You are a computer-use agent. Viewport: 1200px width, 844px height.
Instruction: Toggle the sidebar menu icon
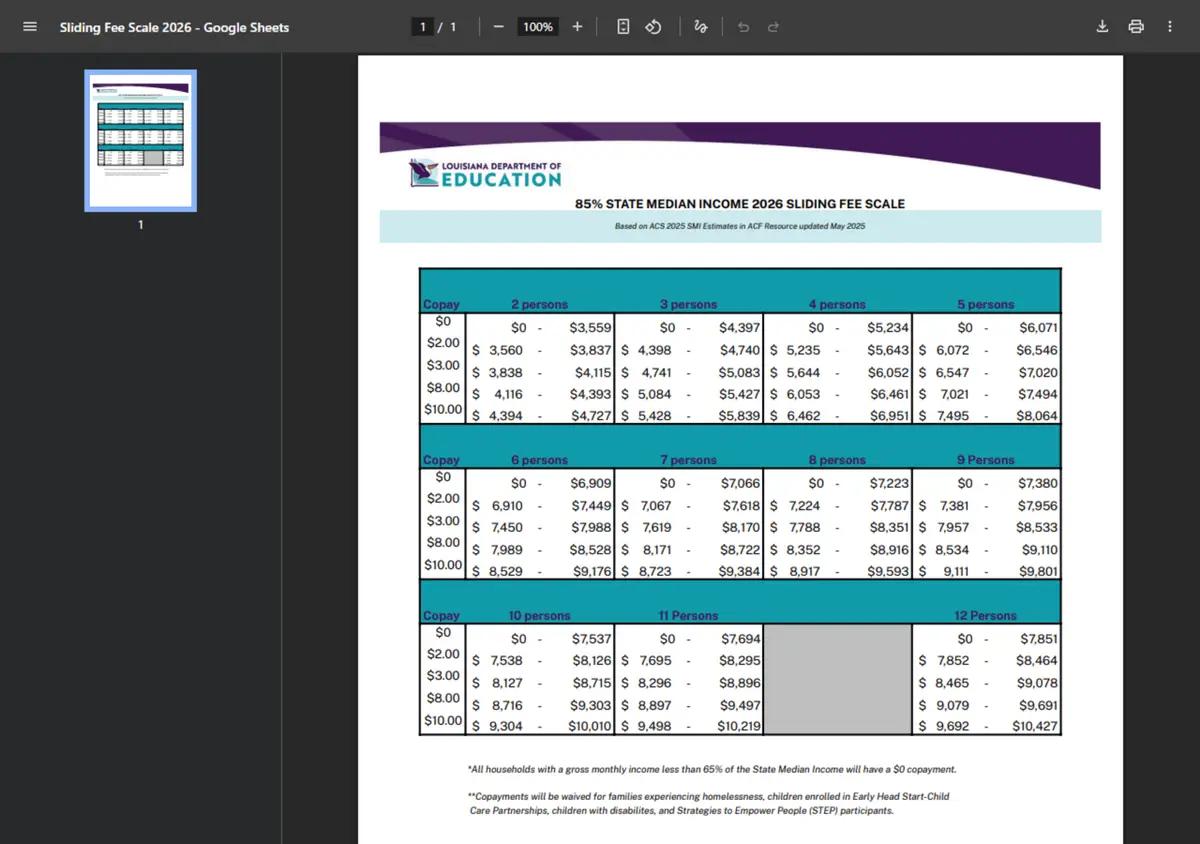pos(30,27)
